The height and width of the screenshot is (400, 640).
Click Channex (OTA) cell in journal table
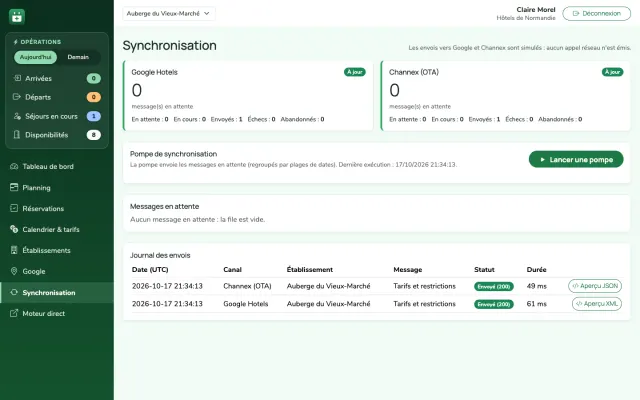click(x=247, y=286)
